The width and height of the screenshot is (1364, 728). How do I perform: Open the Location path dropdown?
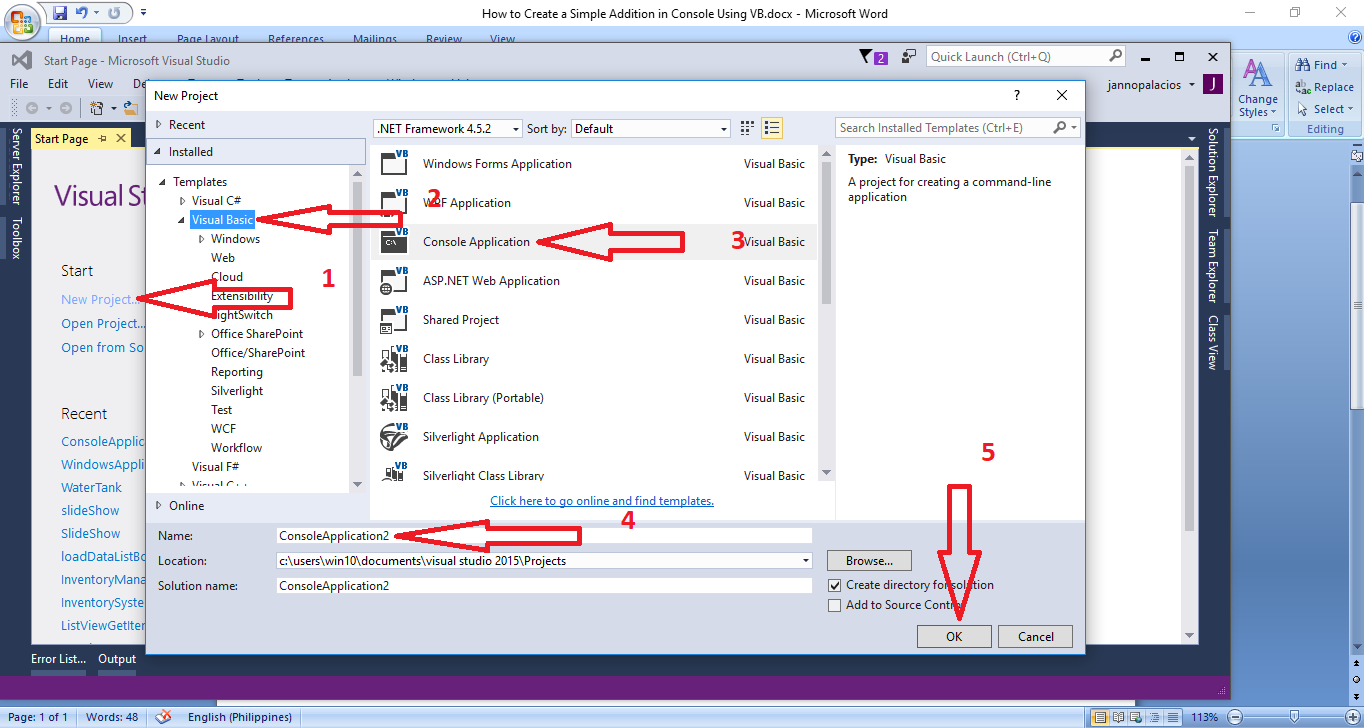click(806, 561)
